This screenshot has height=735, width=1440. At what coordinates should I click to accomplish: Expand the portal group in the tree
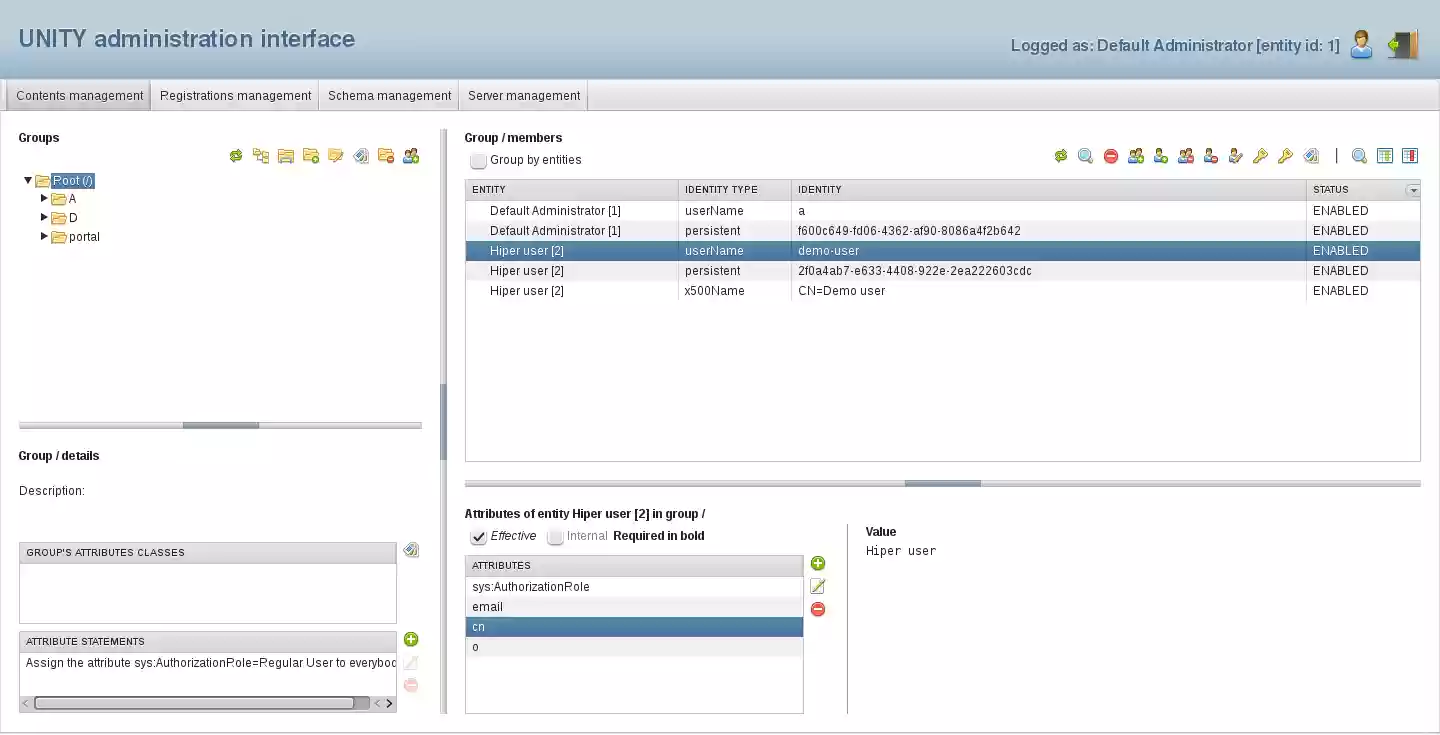[x=44, y=237]
